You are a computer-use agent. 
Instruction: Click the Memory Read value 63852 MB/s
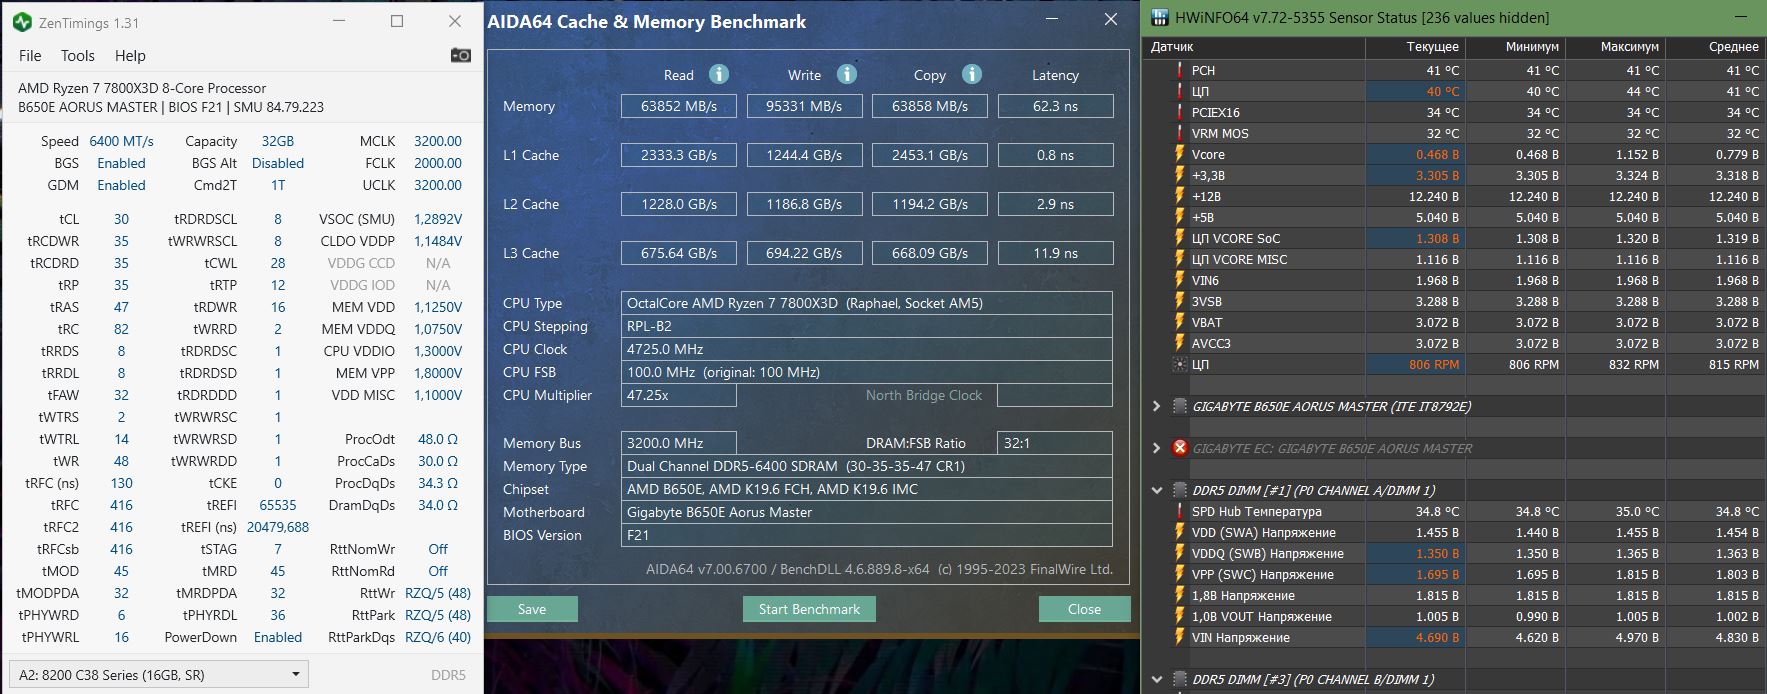[x=679, y=106]
